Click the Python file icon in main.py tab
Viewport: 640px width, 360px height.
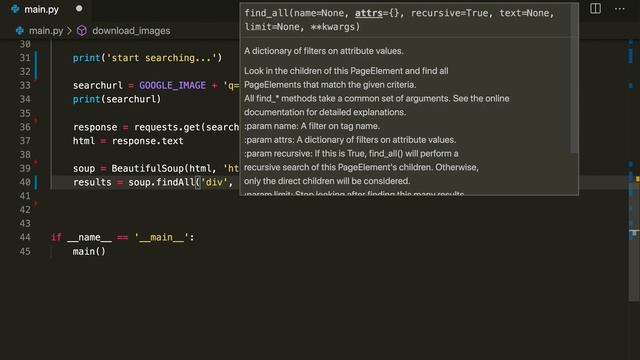(15, 9)
